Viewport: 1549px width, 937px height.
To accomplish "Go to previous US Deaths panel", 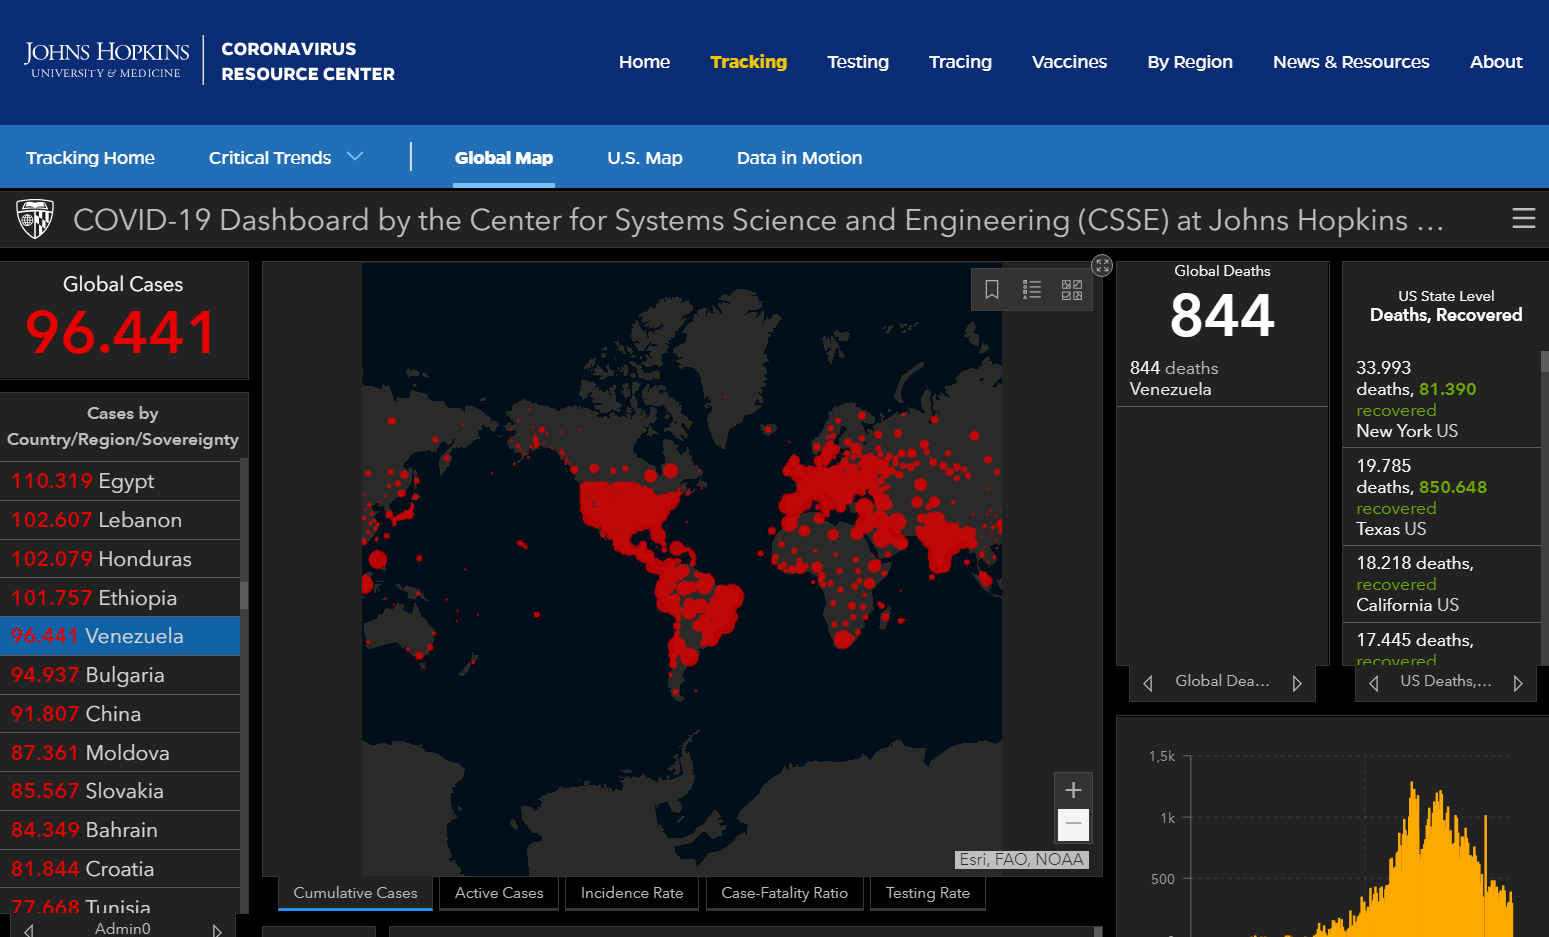I will click(1374, 683).
